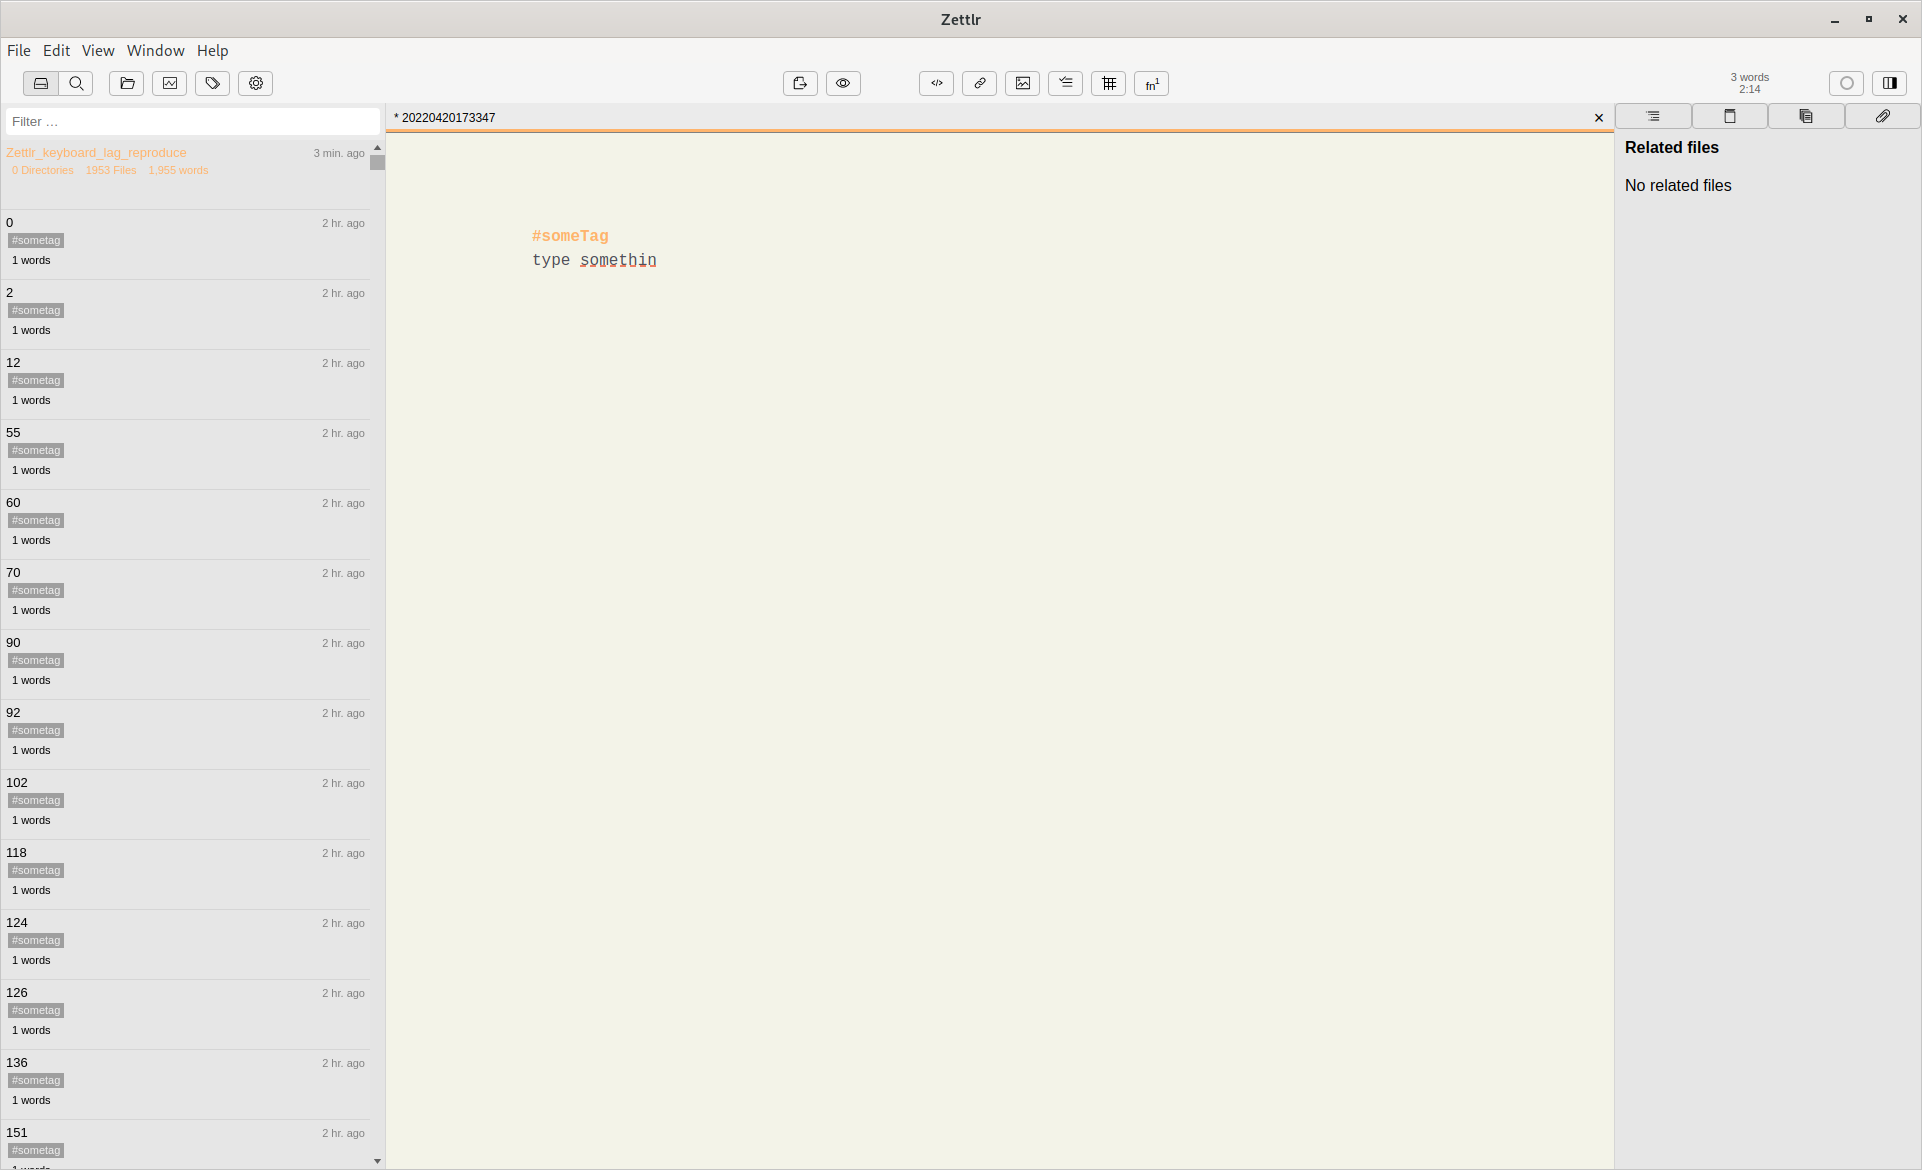Open the Window menu
Viewport: 1922px width, 1170px height.
(155, 51)
